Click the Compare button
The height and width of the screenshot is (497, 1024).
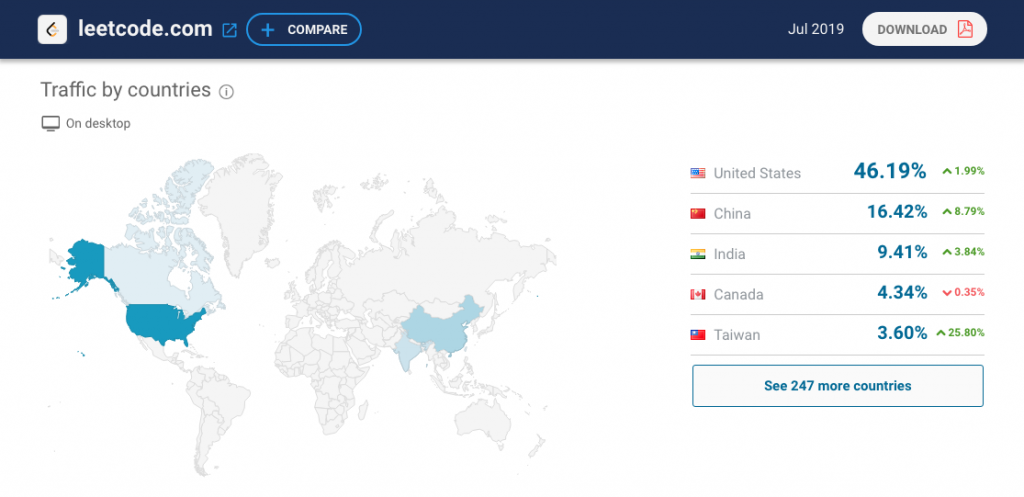coord(304,29)
